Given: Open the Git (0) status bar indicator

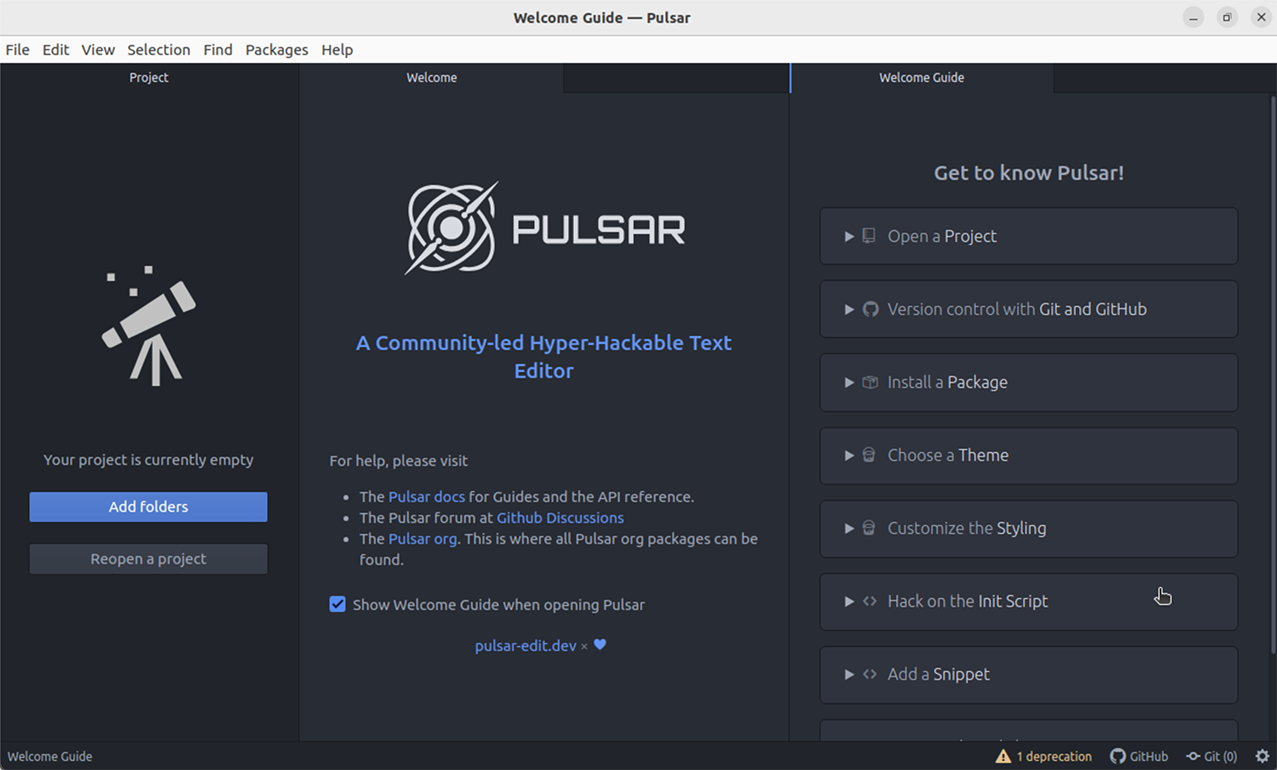Looking at the screenshot, I should [1211, 756].
